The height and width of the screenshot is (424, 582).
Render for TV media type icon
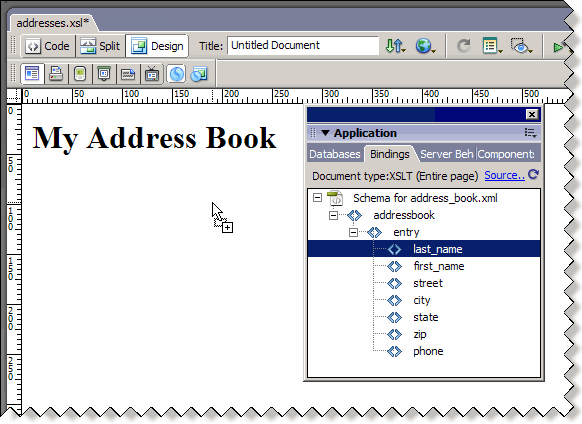(152, 74)
